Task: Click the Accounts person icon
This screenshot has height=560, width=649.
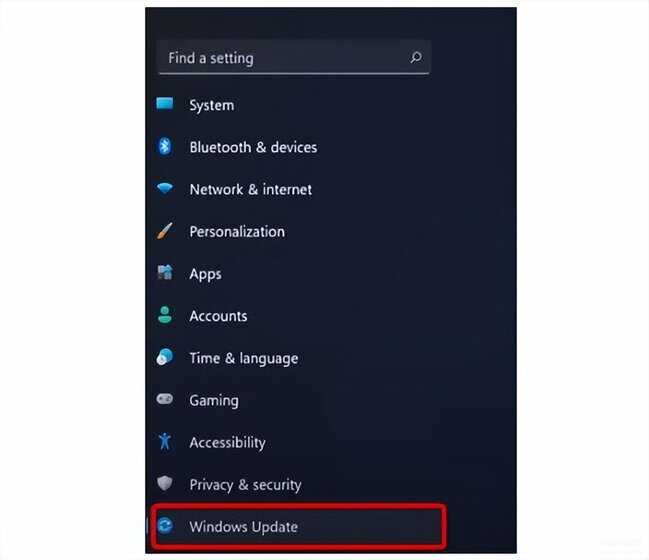Action: [165, 315]
